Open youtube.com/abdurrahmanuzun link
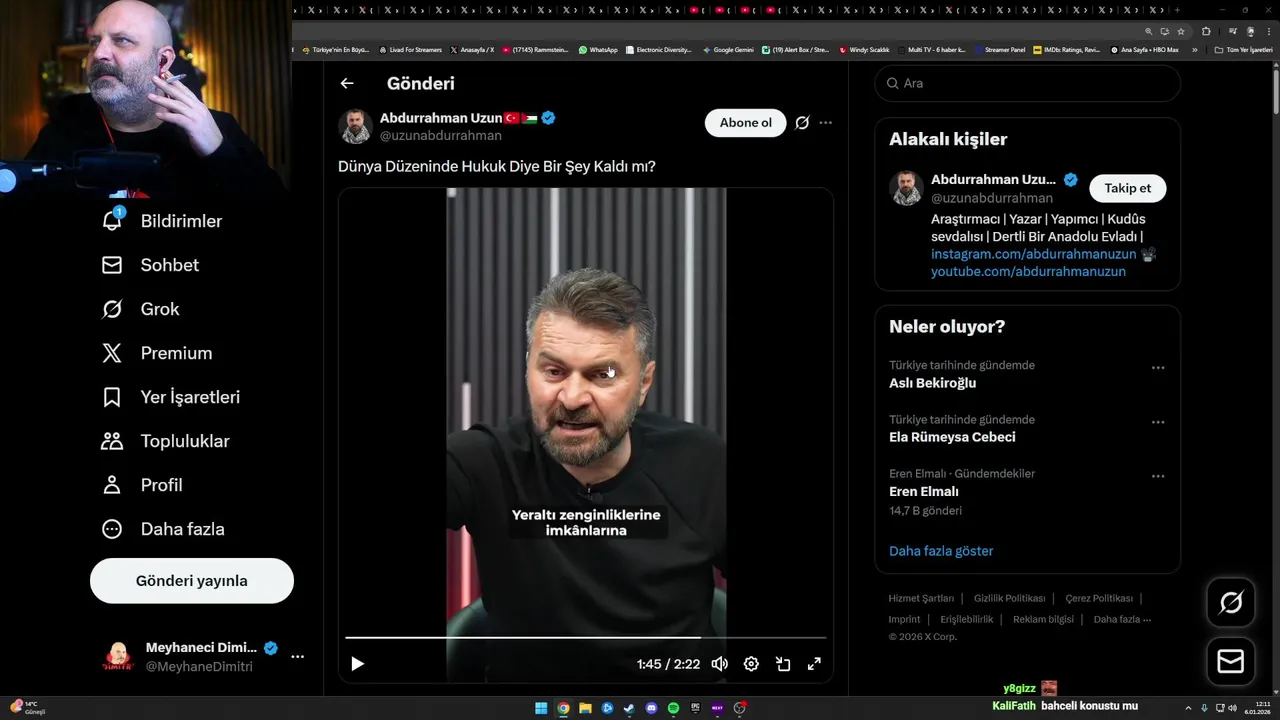The width and height of the screenshot is (1280, 720). pos(1028,272)
